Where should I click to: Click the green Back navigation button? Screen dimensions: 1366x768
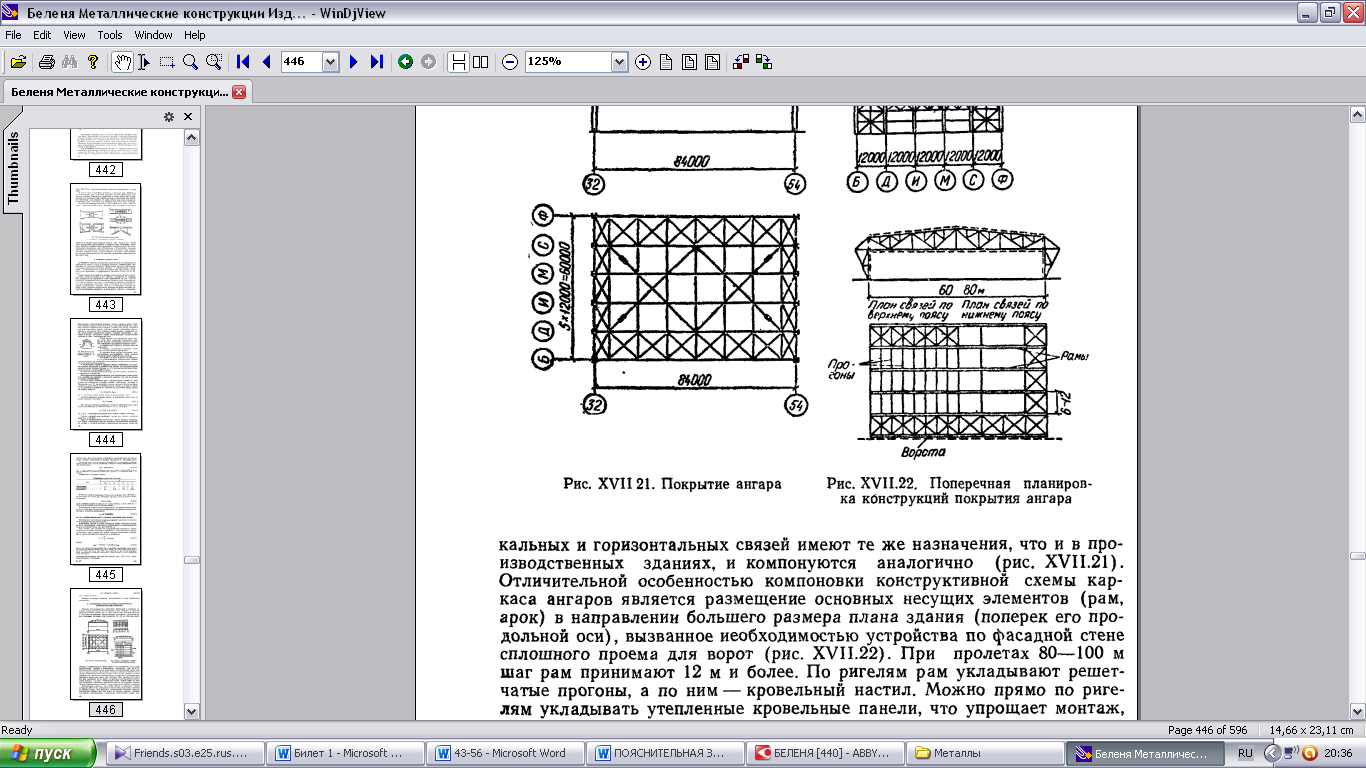pos(405,62)
